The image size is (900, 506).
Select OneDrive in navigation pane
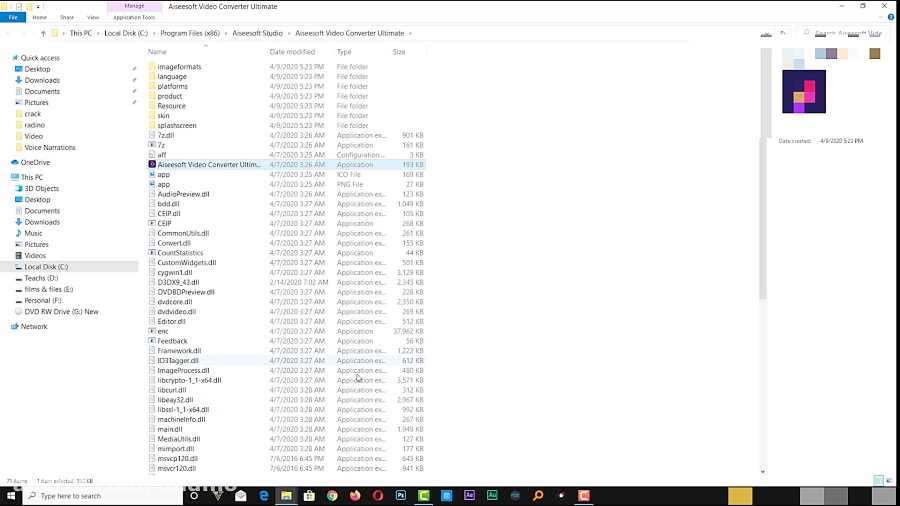[x=35, y=162]
